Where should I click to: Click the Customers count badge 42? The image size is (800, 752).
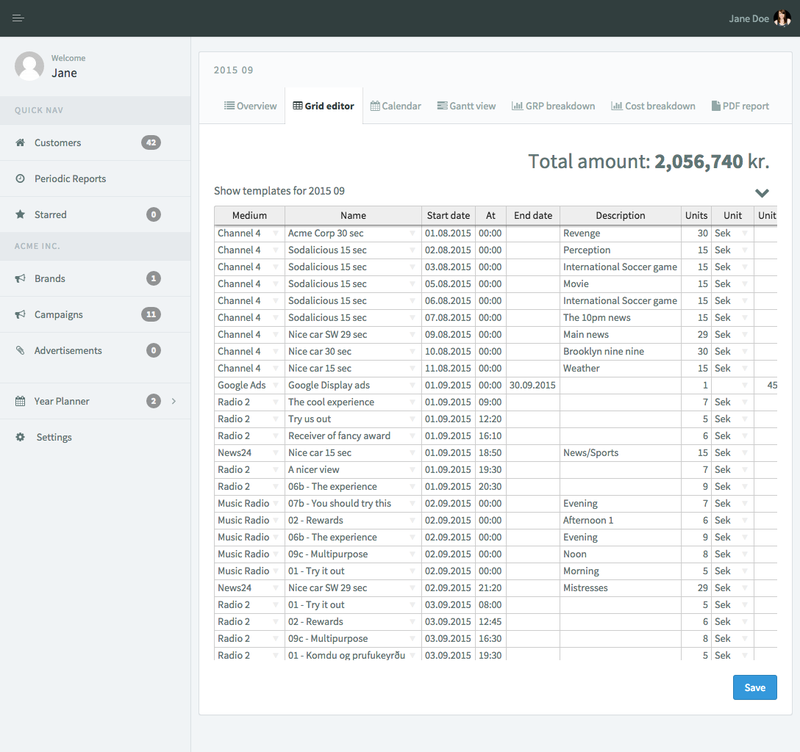151,142
